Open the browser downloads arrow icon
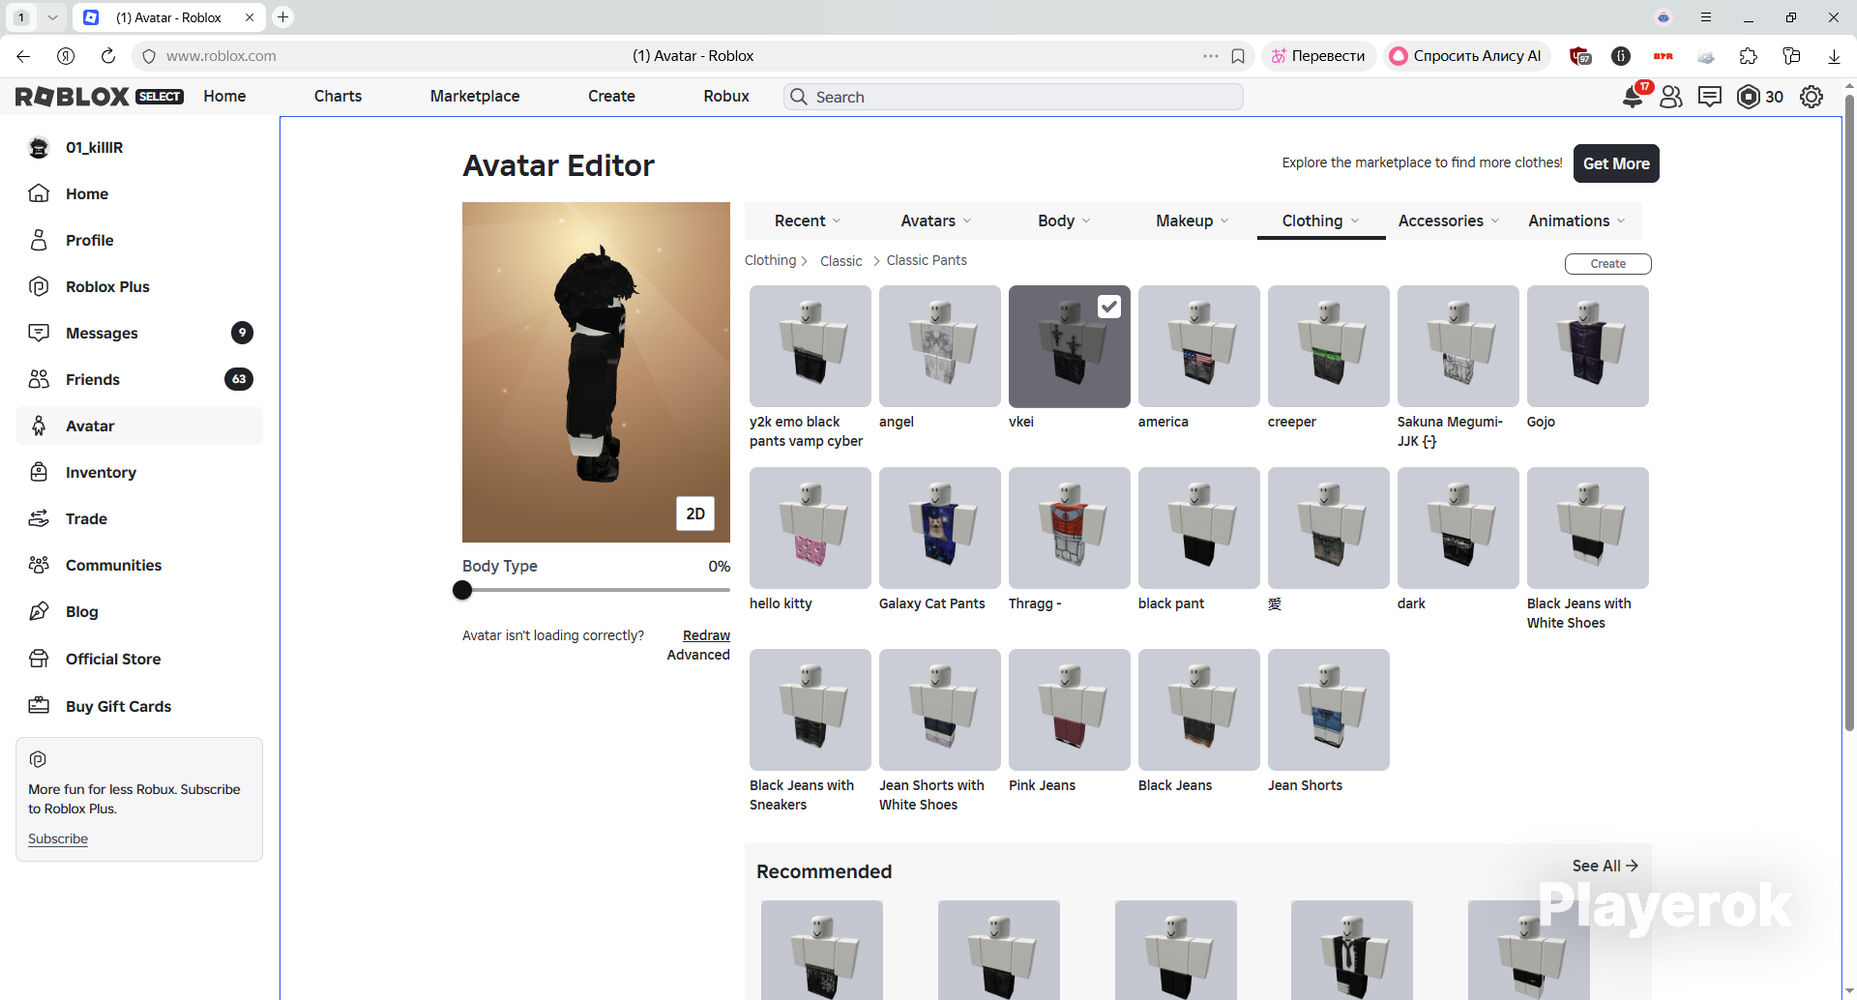 coord(1834,56)
